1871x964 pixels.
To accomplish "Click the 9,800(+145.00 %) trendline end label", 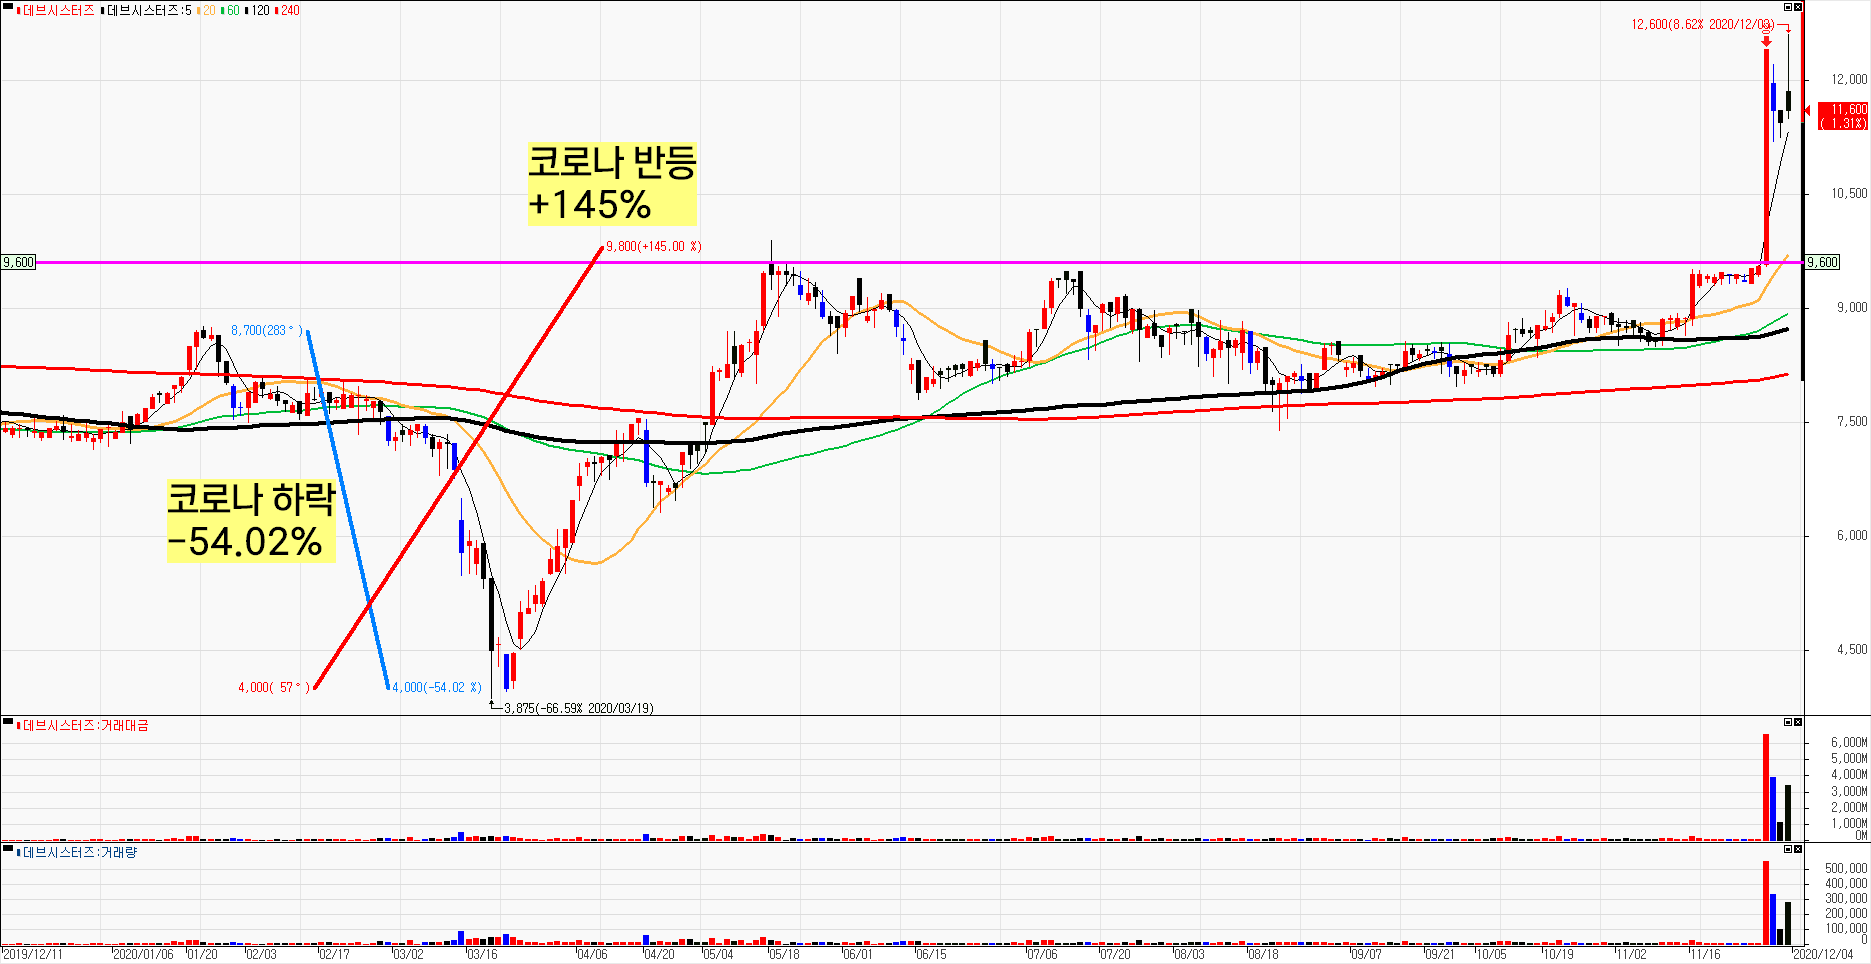I will 654,246.
